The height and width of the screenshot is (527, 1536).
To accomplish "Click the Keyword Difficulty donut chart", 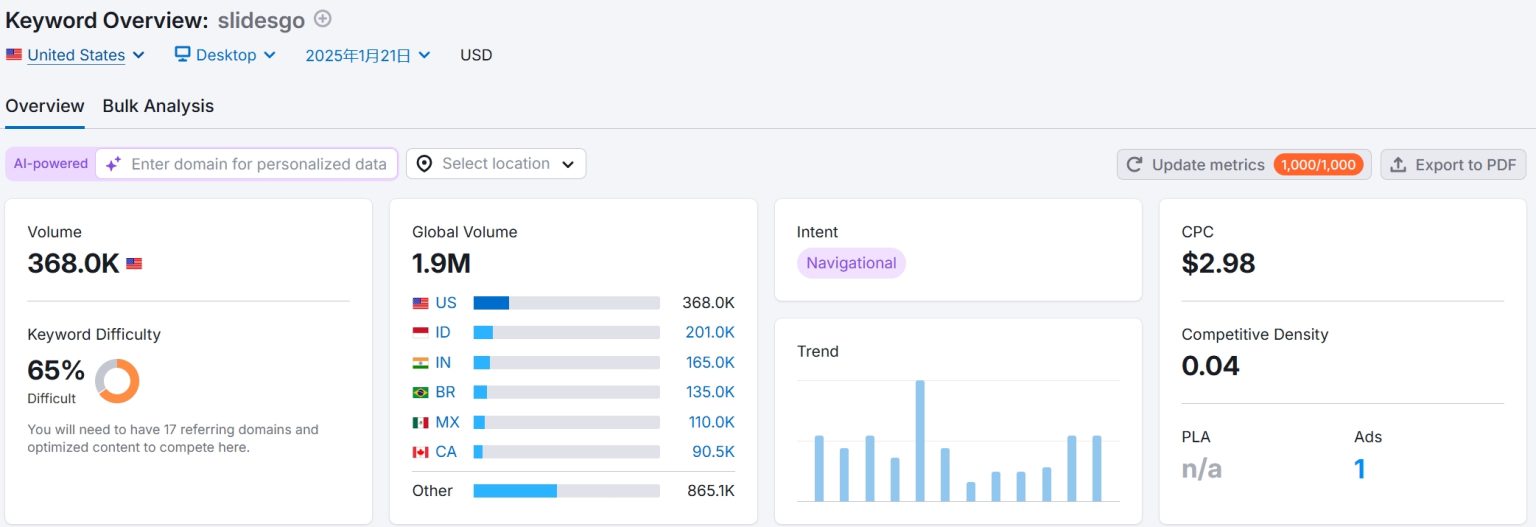I will tap(117, 381).
